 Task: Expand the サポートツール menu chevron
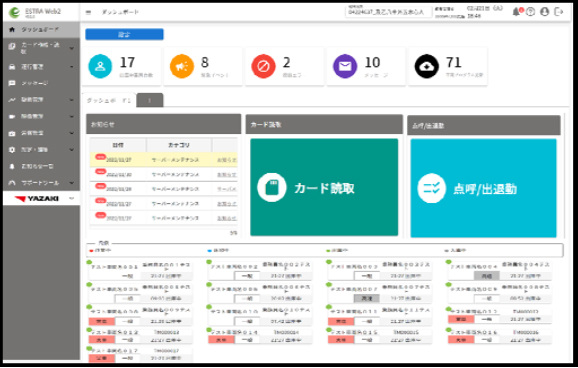[72, 183]
